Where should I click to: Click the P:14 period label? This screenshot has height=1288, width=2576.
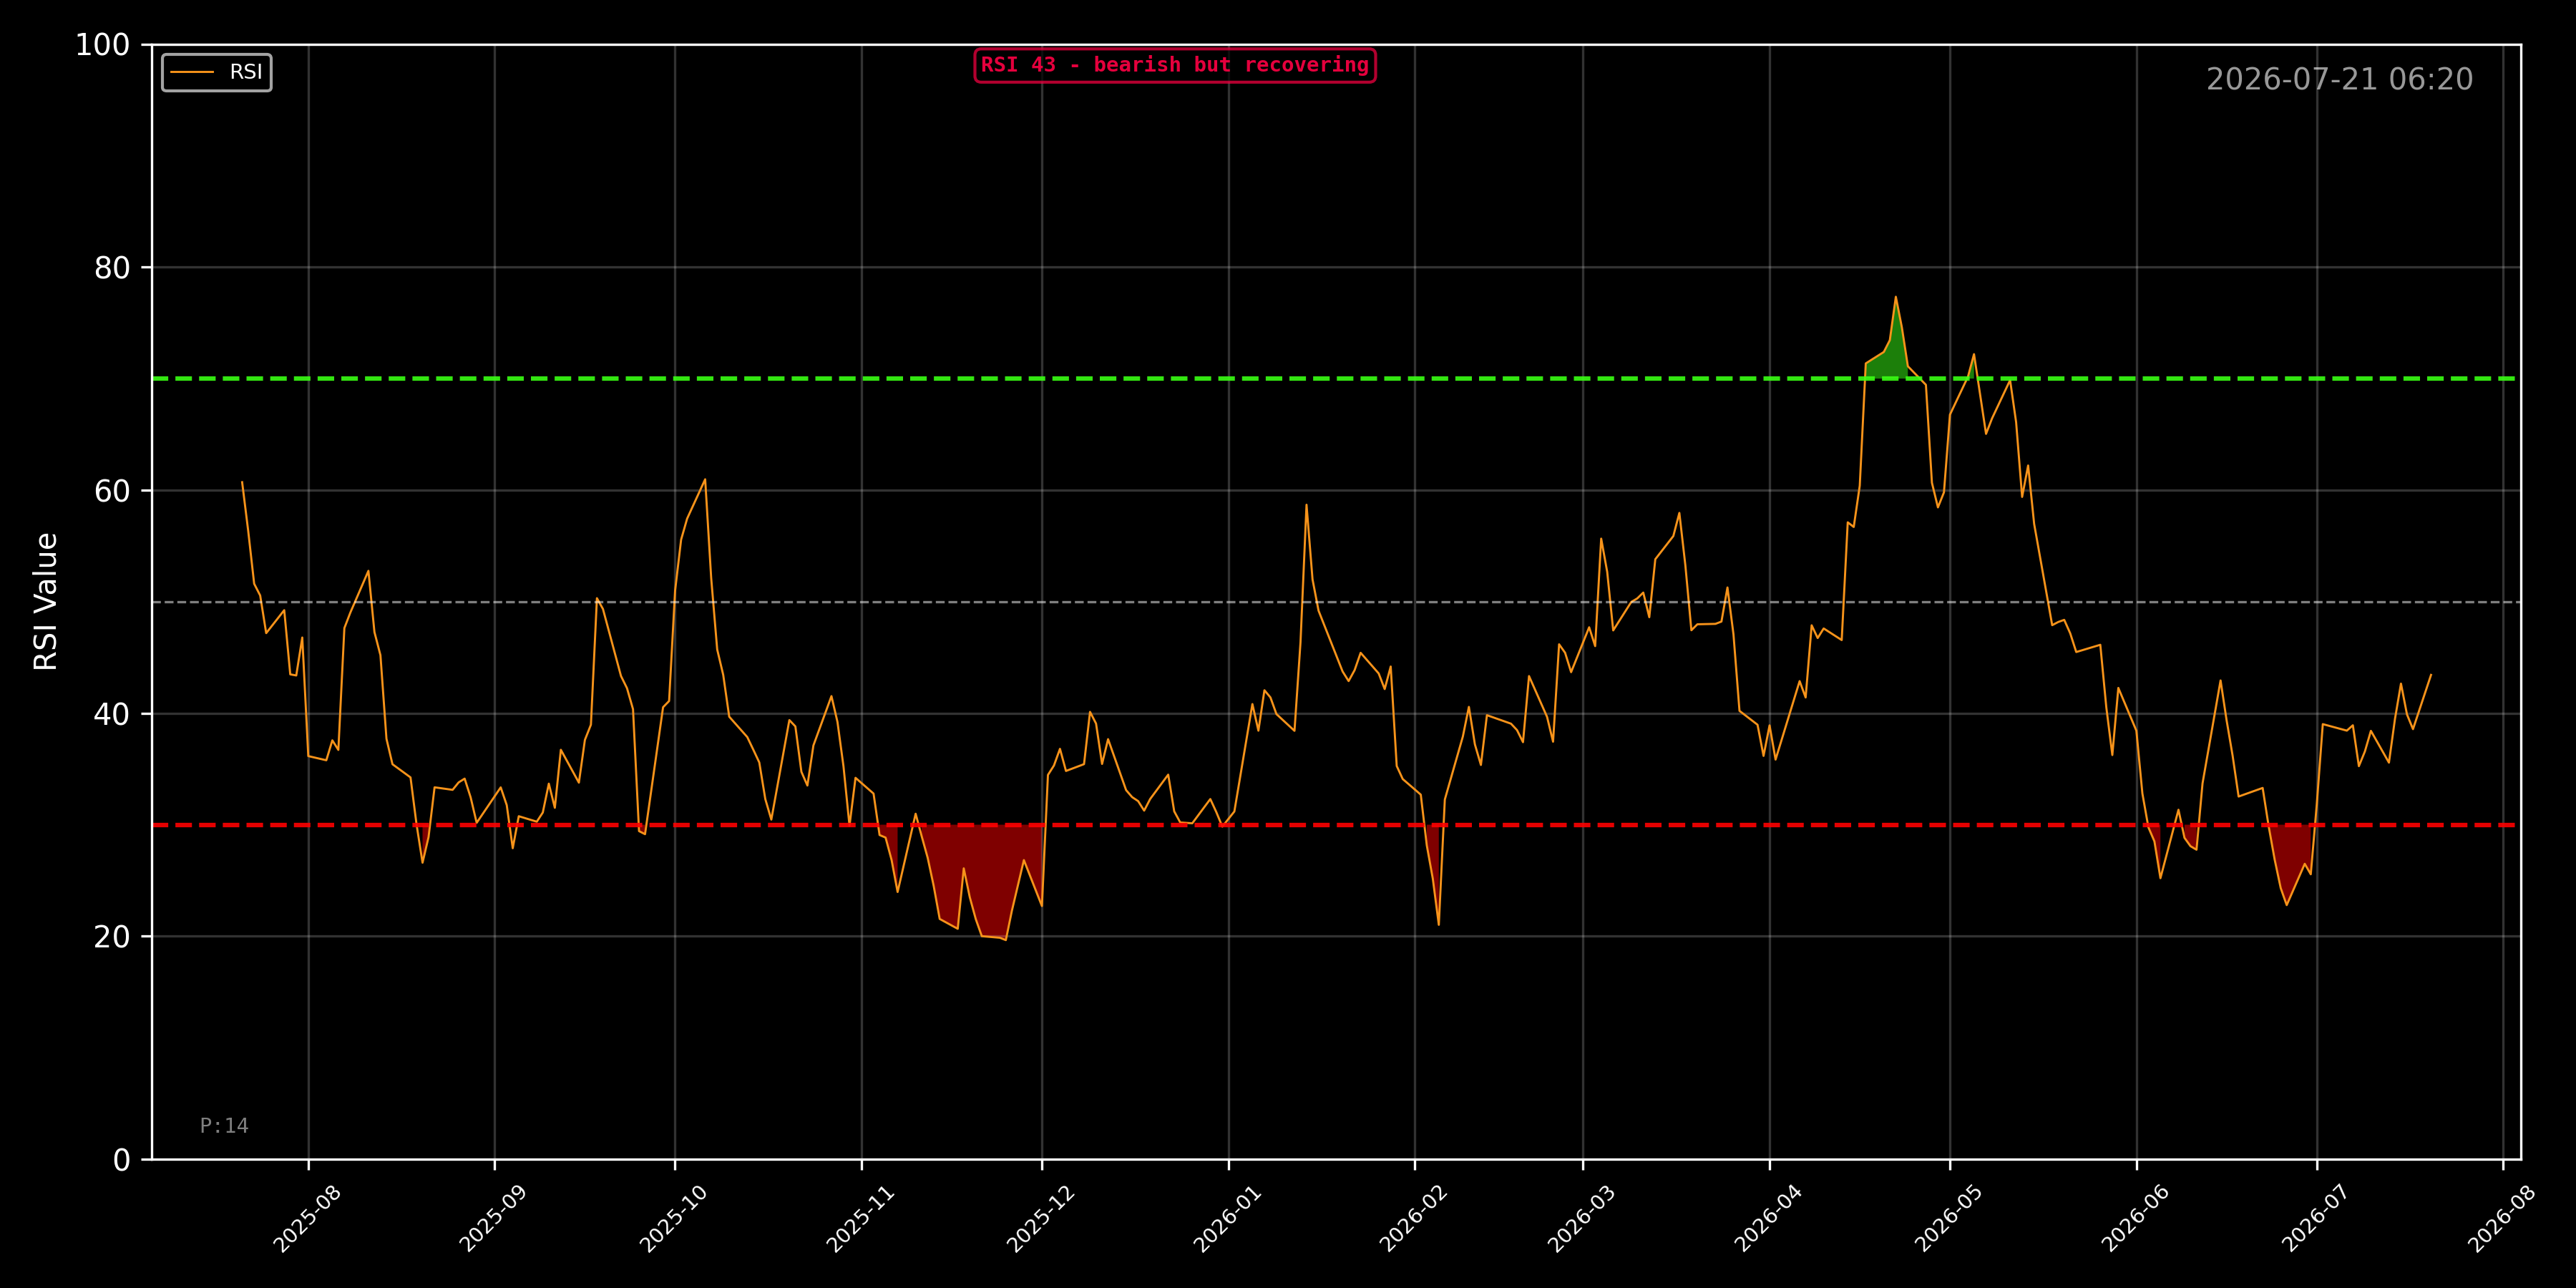click(224, 1125)
